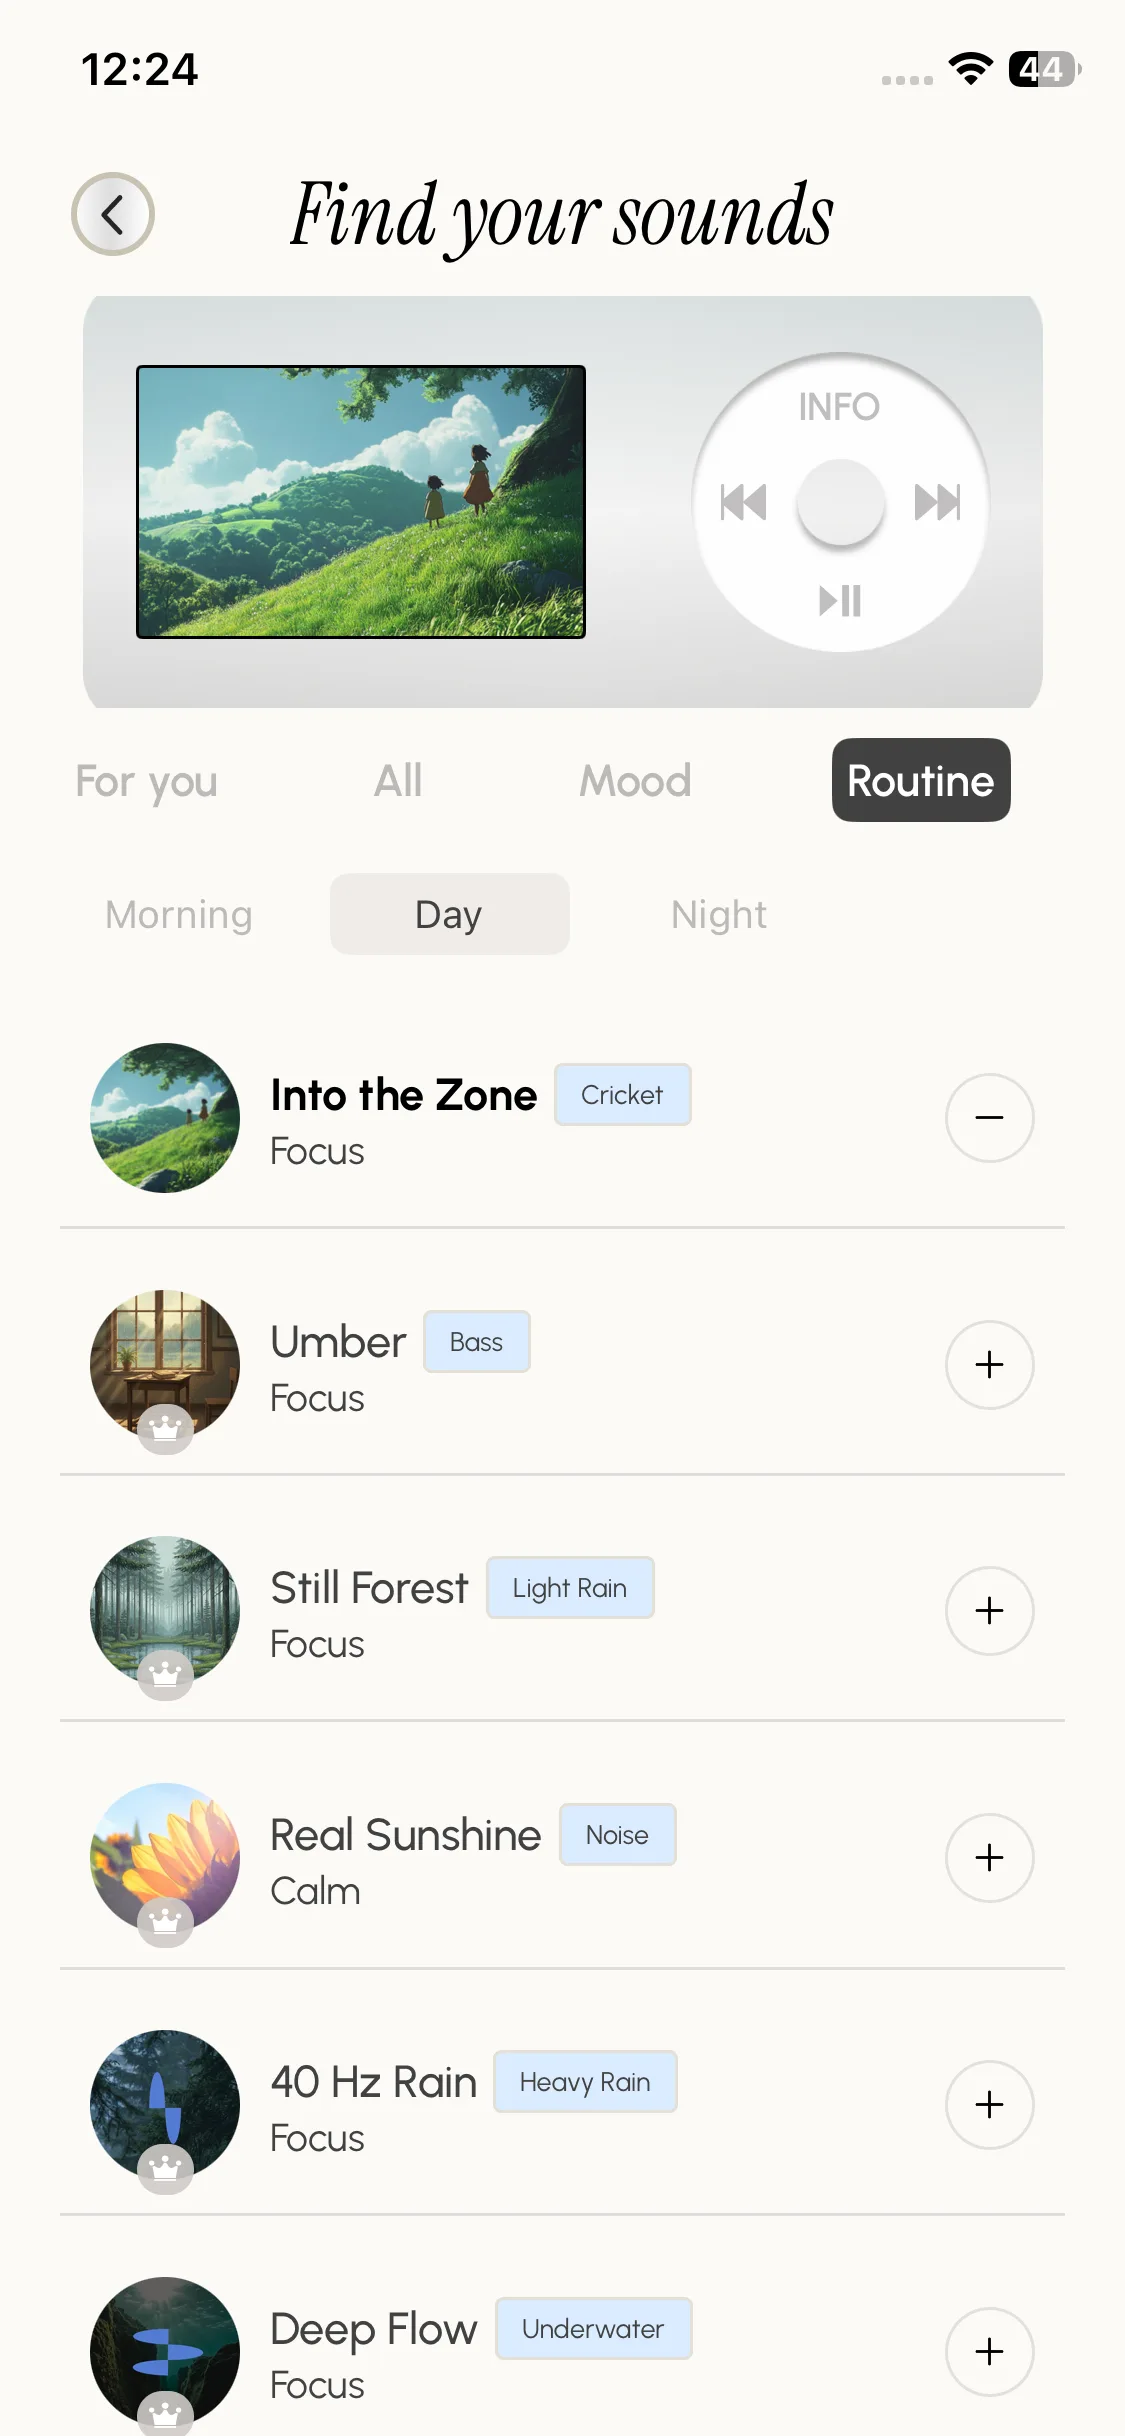Image resolution: width=1125 pixels, height=2436 pixels.
Task: Open the now-playing landscape artwork
Action: [x=361, y=502]
